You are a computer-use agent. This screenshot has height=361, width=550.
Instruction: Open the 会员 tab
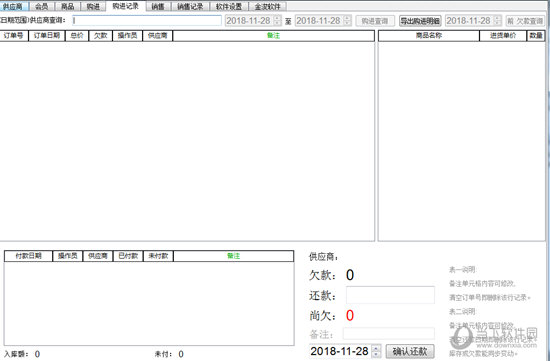41,6
